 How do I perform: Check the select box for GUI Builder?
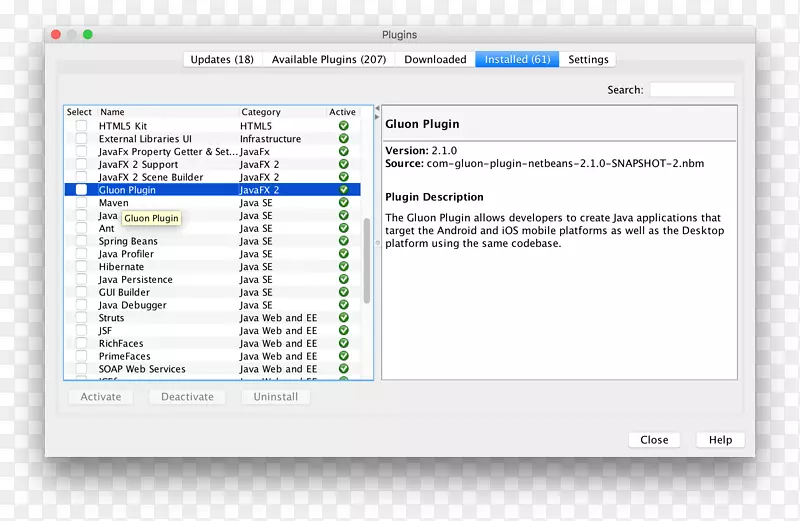pos(81,293)
